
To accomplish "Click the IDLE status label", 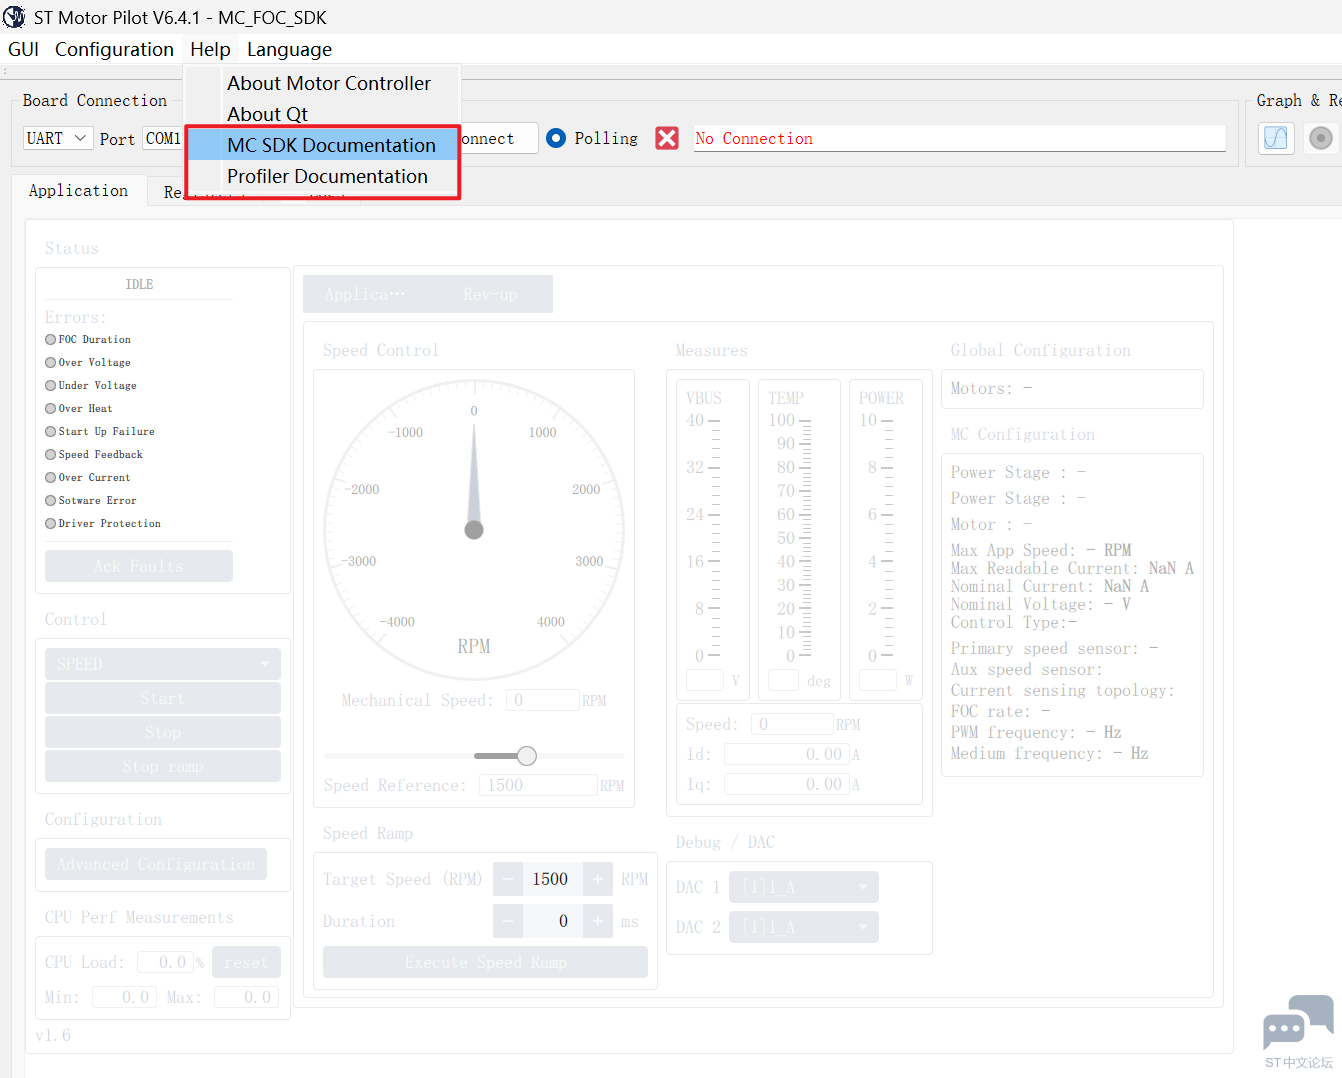I will coord(139,284).
